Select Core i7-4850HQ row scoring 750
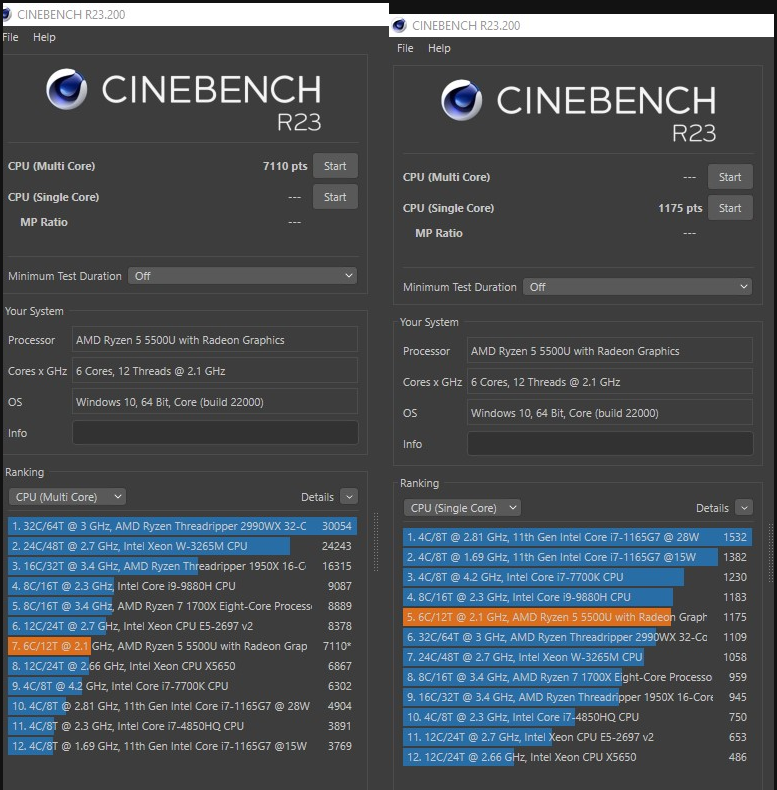 (x=577, y=717)
